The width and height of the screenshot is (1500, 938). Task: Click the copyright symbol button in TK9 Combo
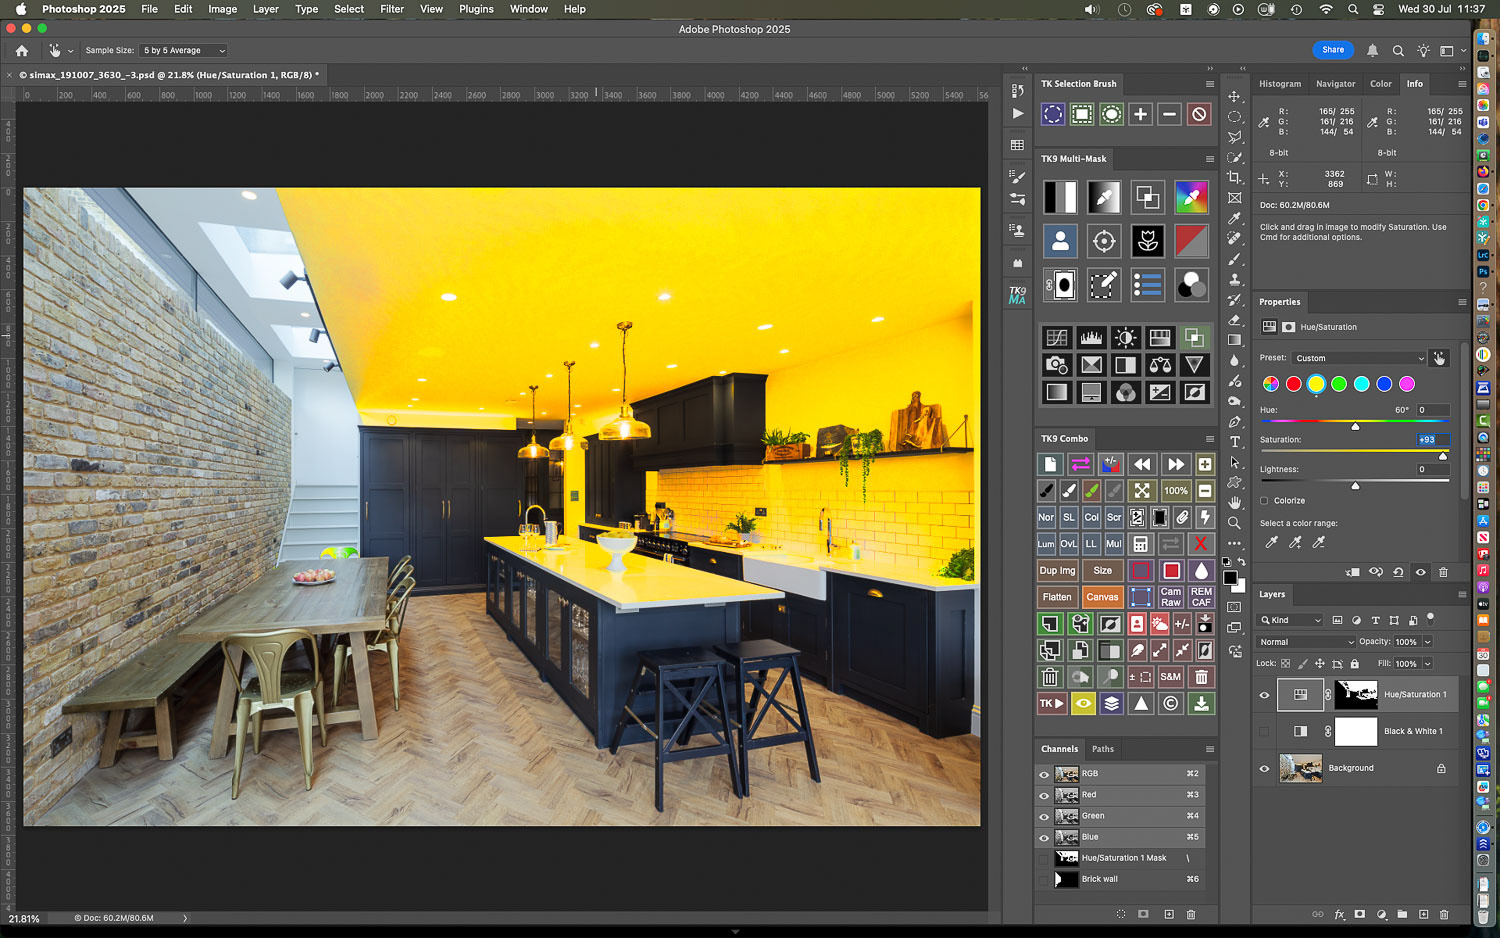click(1171, 704)
